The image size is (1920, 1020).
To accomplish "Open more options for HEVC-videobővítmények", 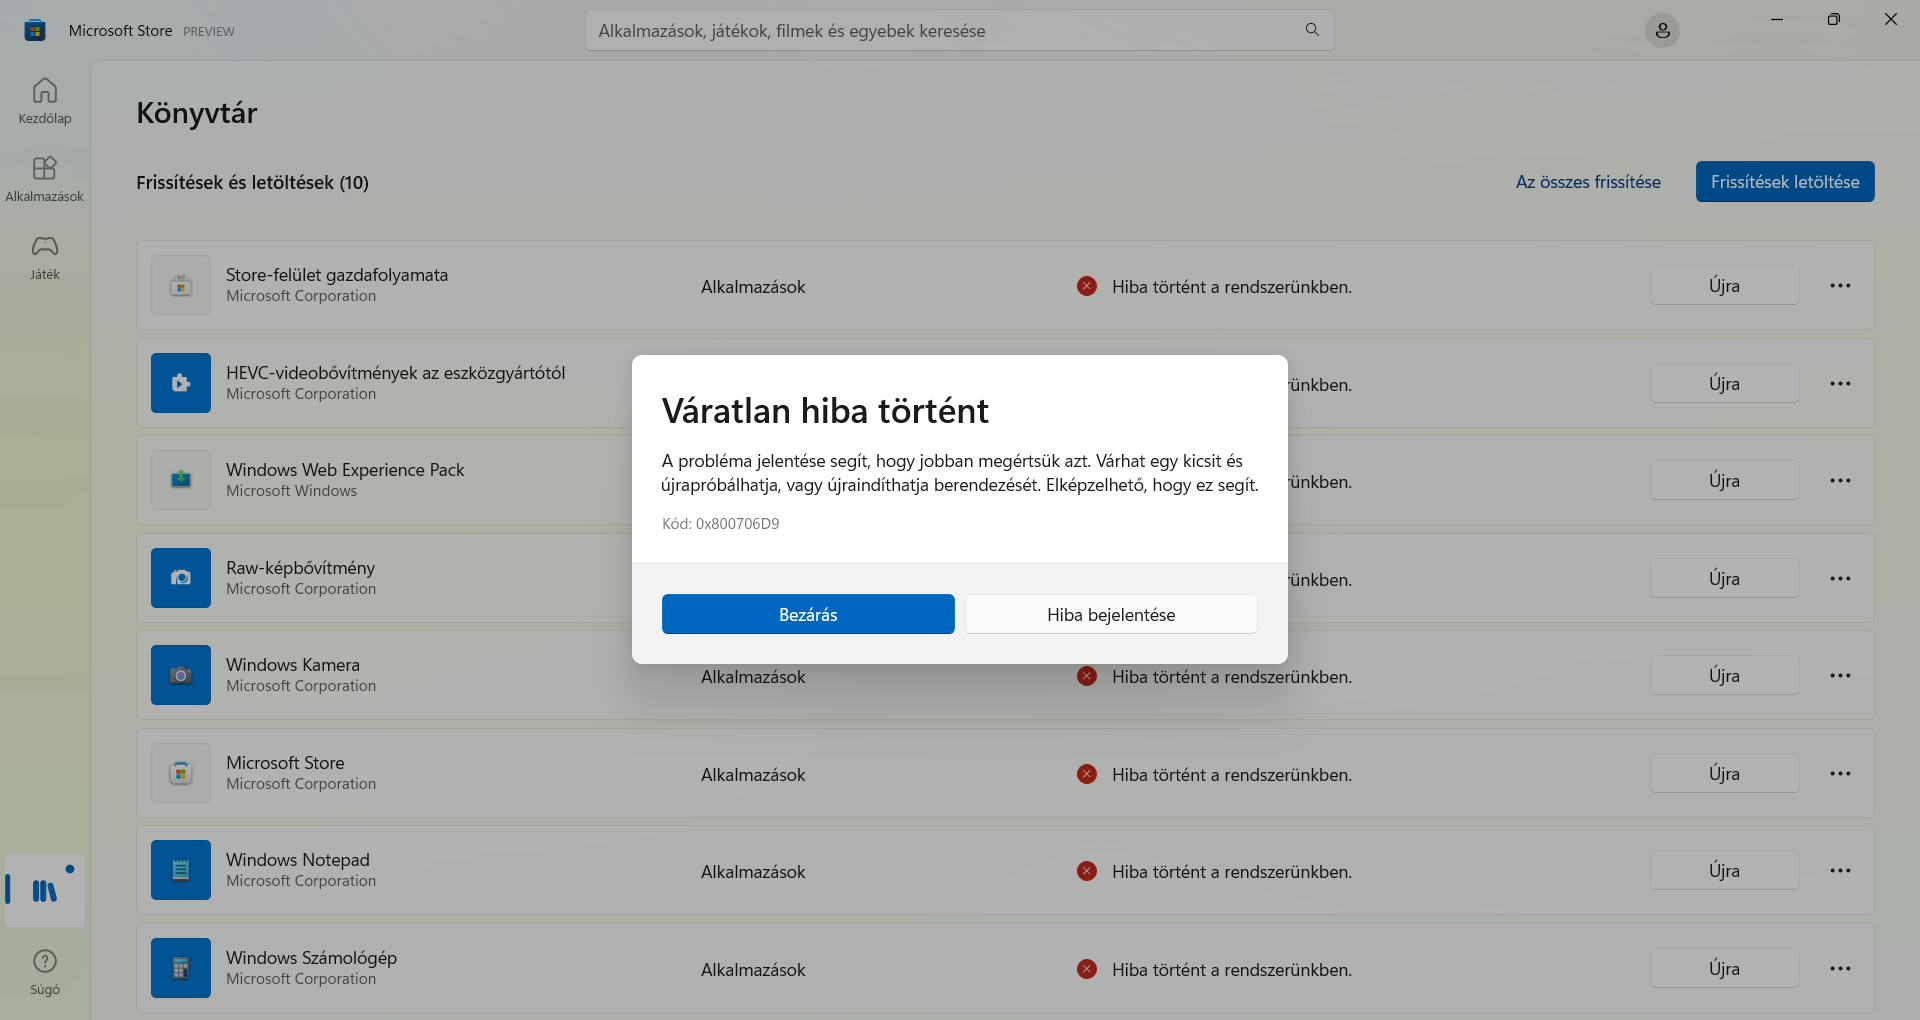I will coord(1840,383).
